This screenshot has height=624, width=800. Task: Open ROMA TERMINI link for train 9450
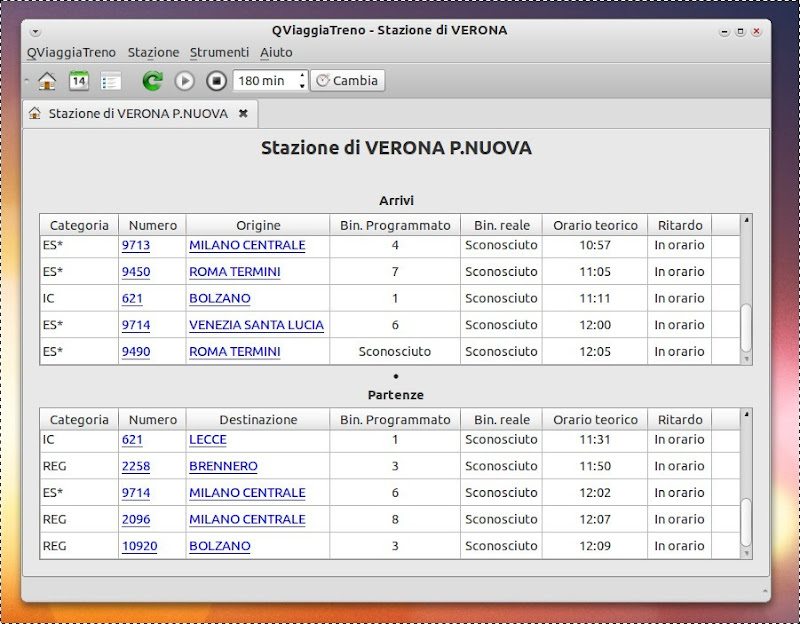235,271
